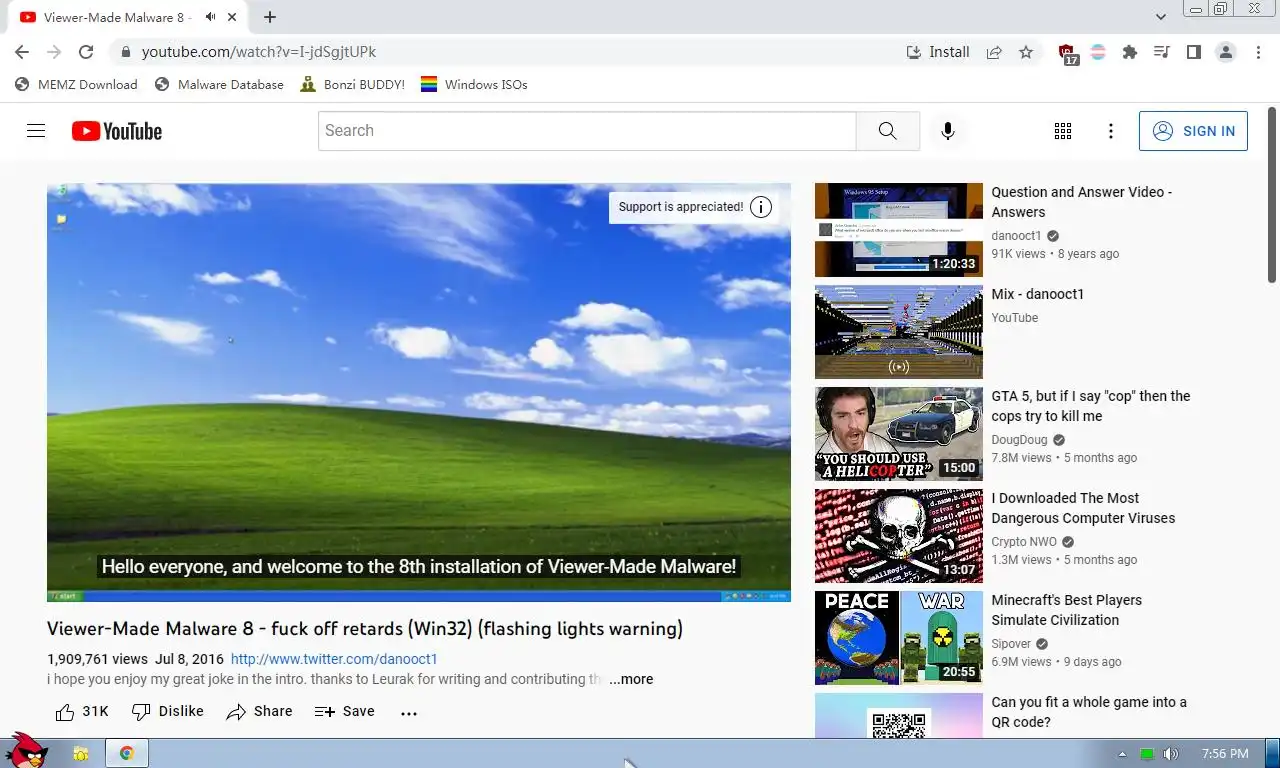Open the GTA 5 cop video thumbnail
Viewport: 1280px width, 768px height.
coord(899,434)
